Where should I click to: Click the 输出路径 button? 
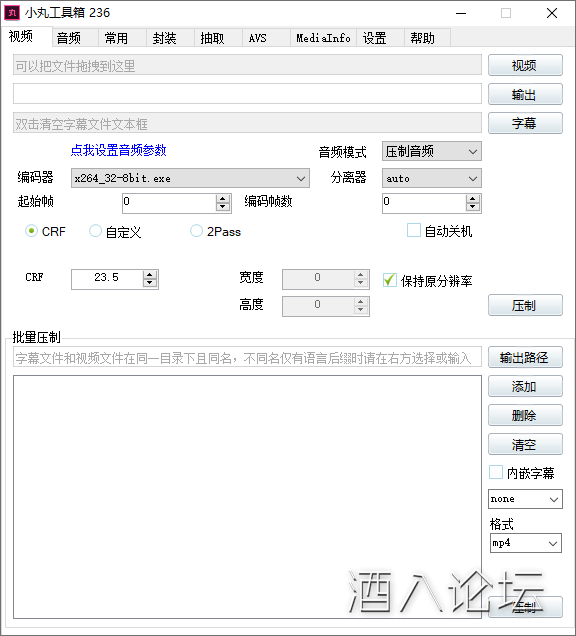pyautogui.click(x=525, y=357)
